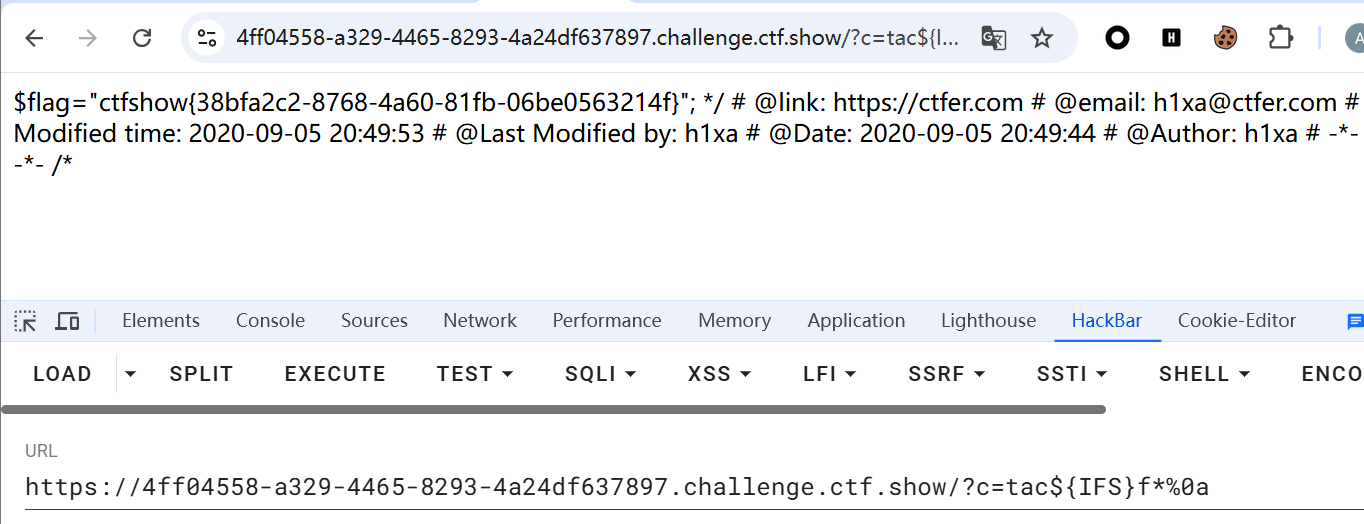This screenshot has height=524, width=1364.
Task: Toggle the device toolbar emulation
Action: coord(67,321)
